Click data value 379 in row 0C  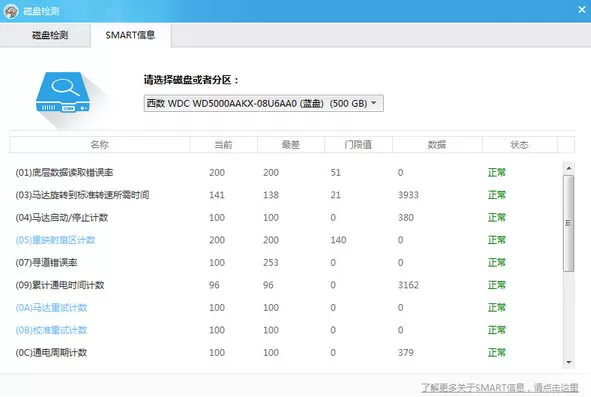(x=406, y=353)
